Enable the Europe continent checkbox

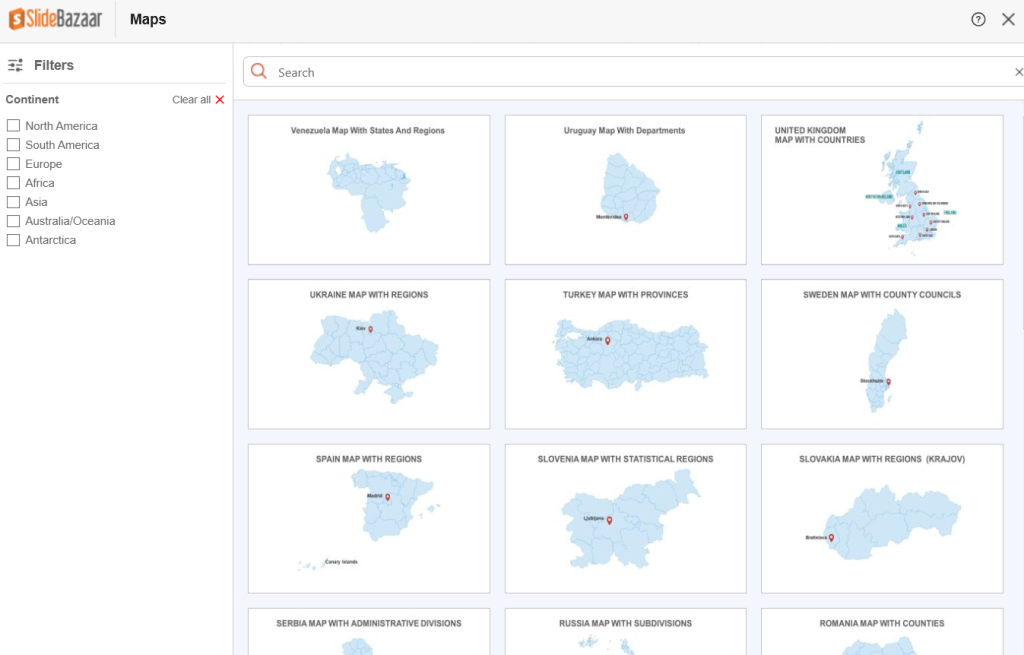[14, 164]
